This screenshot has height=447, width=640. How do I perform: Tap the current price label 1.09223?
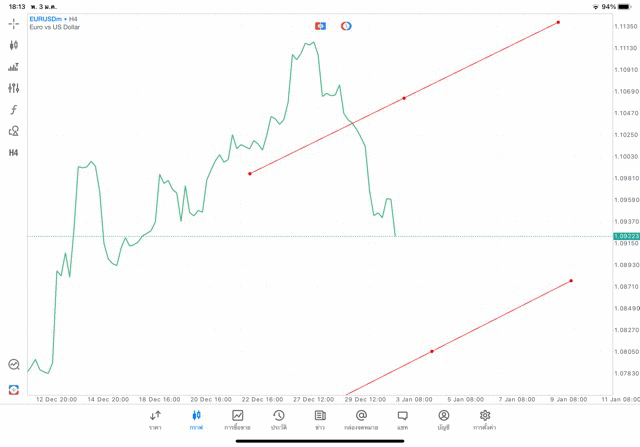click(626, 236)
